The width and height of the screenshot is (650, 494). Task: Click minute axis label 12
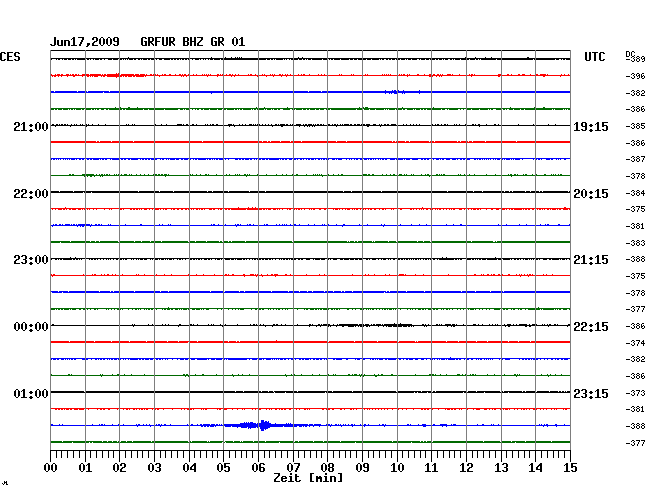click(466, 468)
